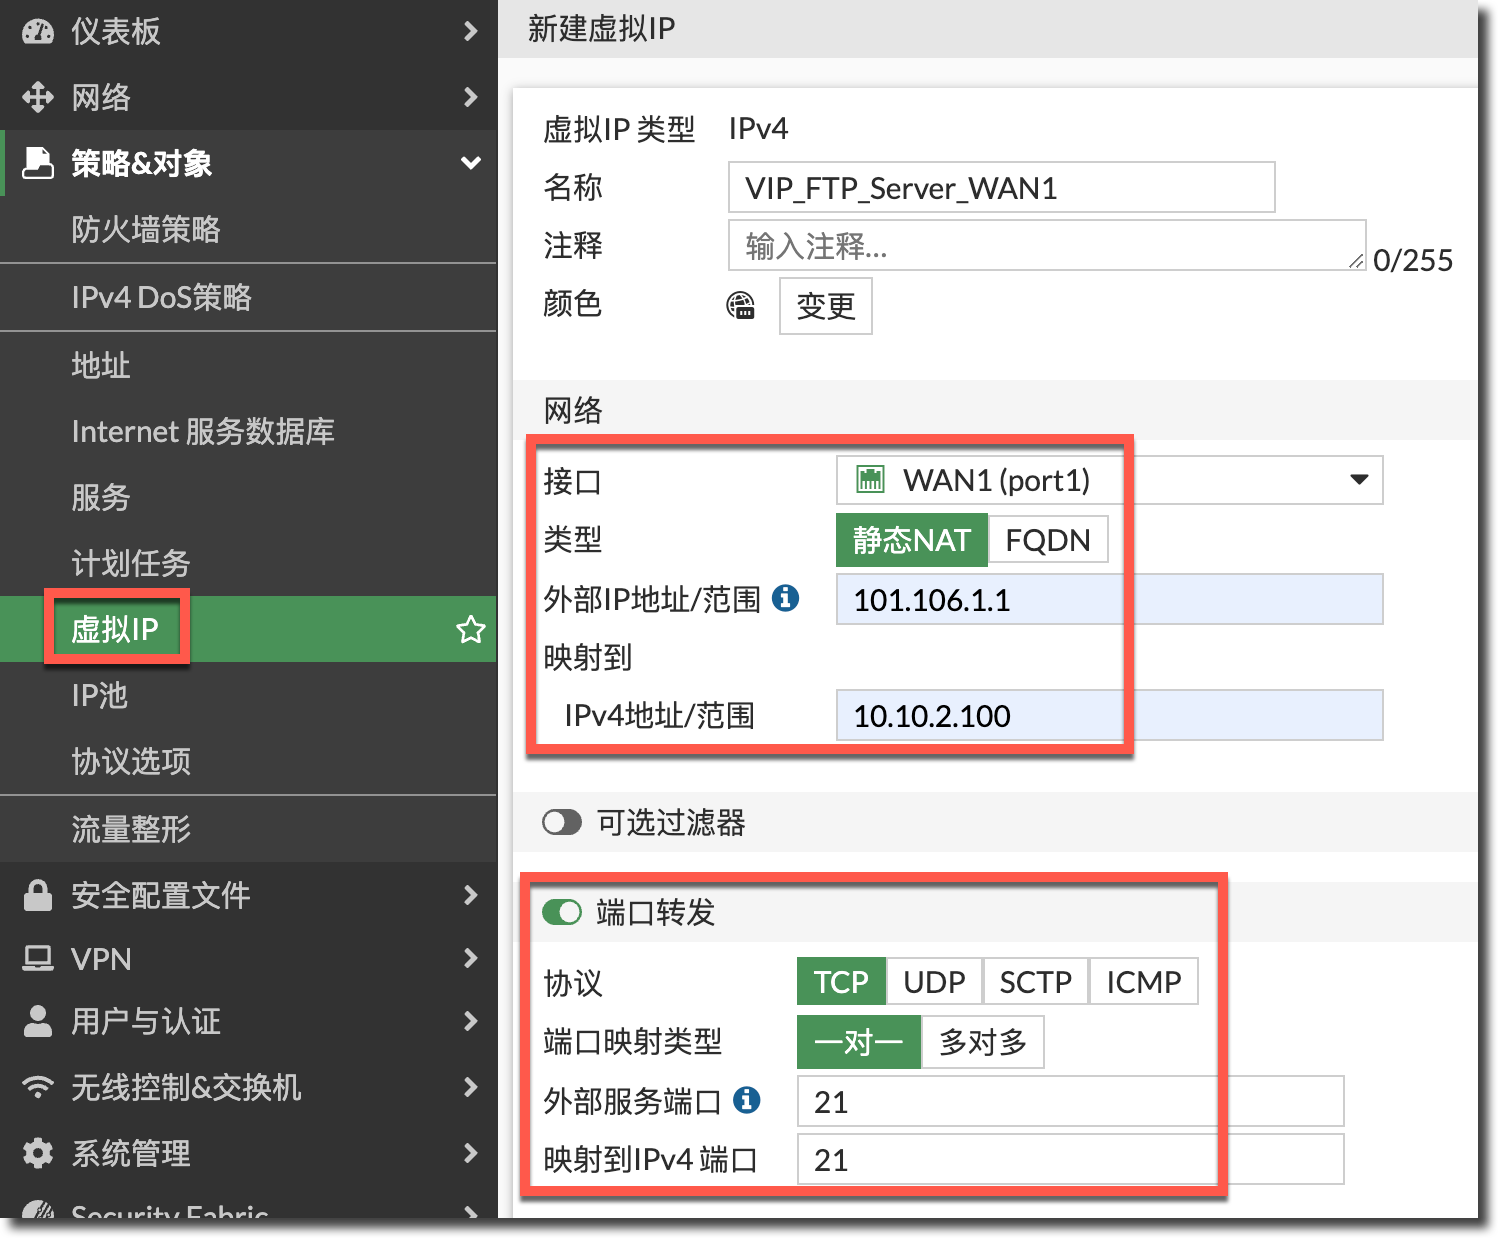The height and width of the screenshot is (1238, 1498).
Task: Enable the 可选过滤器 toggle
Action: click(x=562, y=823)
